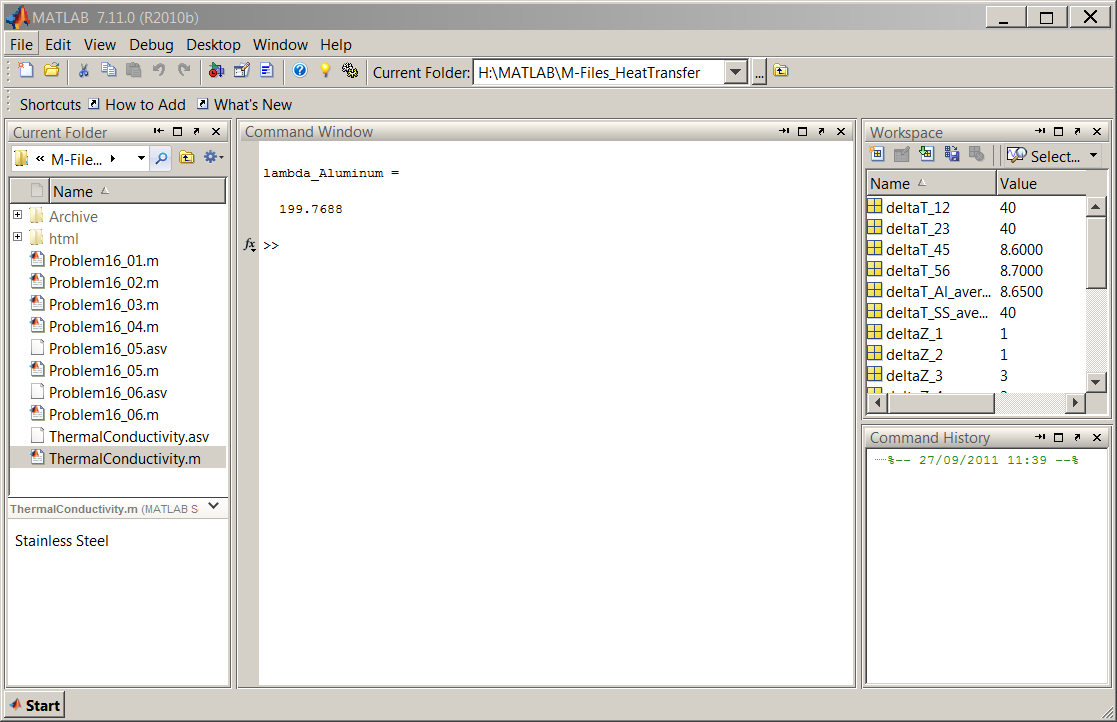
Task: Click the Workspace Value column header
Action: (1041, 184)
